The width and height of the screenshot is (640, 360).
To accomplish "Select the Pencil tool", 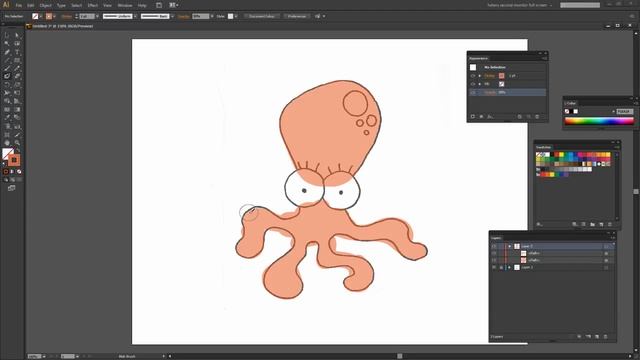I will pyautogui.click(x=17, y=68).
